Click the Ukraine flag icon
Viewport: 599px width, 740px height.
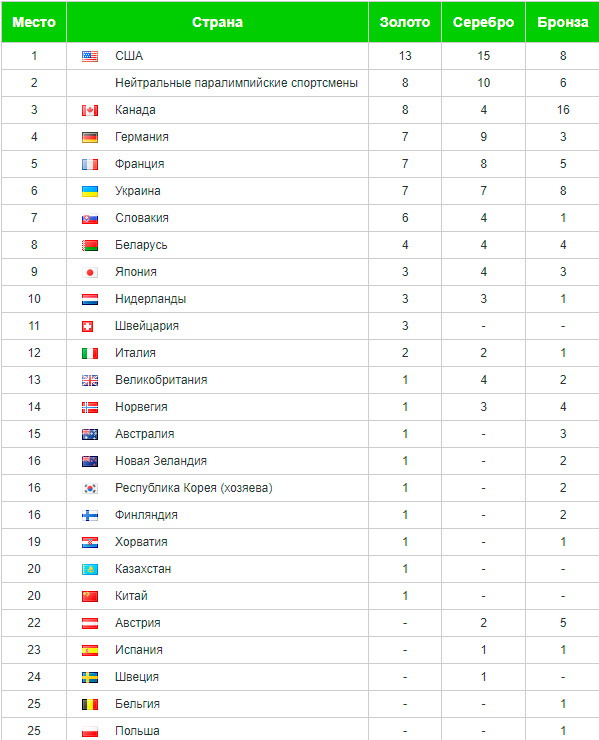pyautogui.click(x=90, y=191)
